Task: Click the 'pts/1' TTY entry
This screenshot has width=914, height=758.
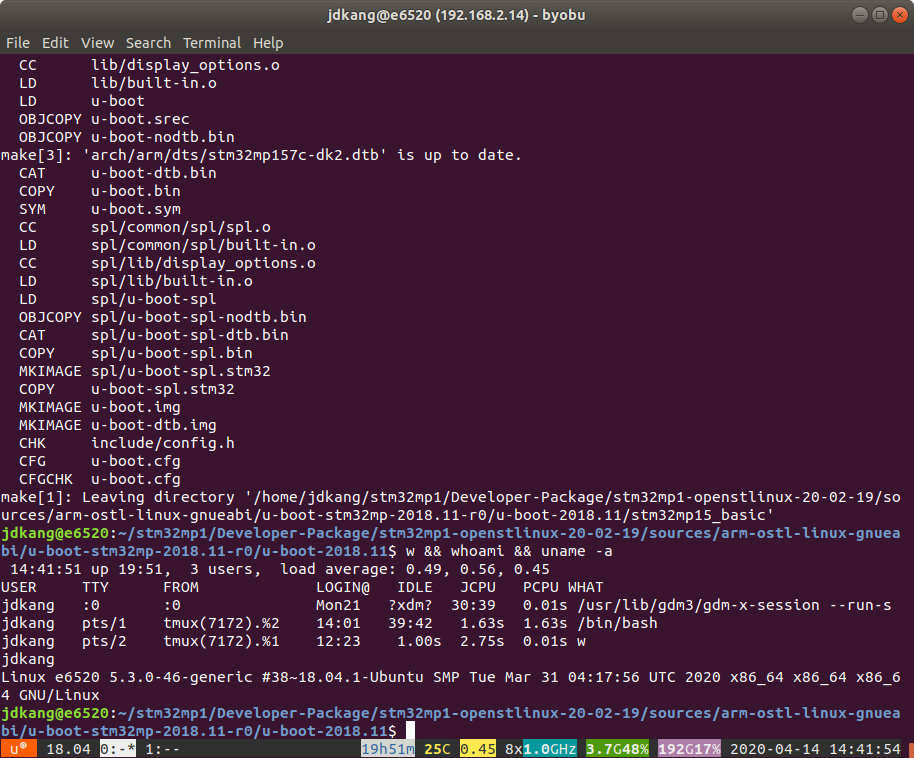Action: (x=104, y=623)
